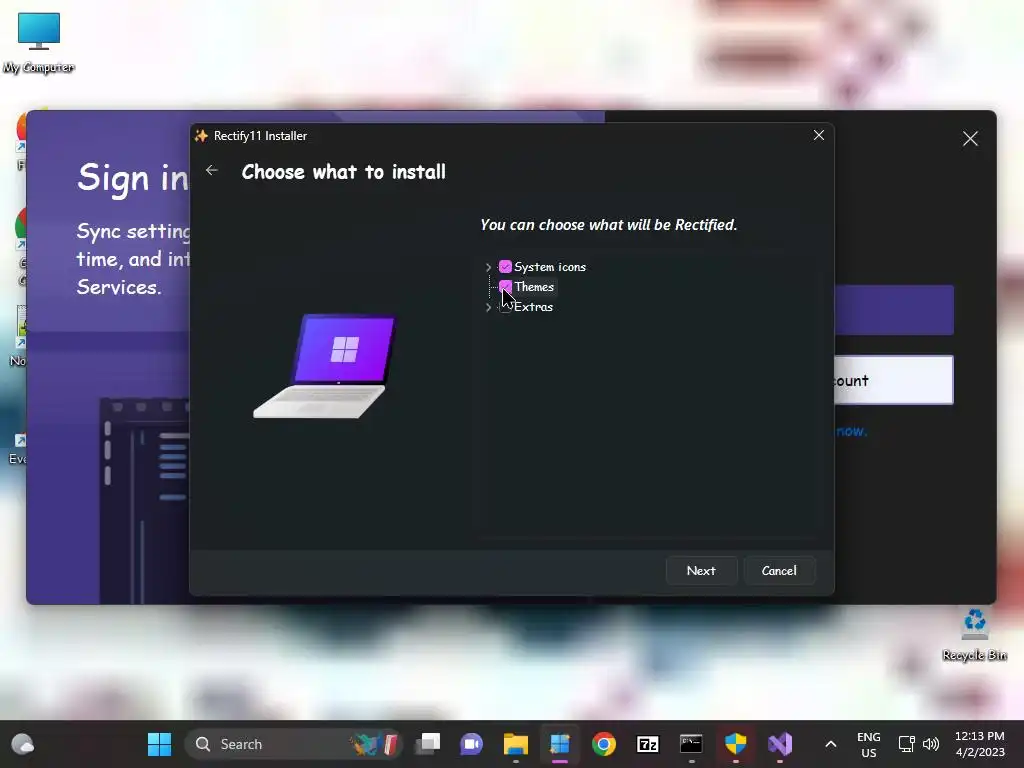Uncheck the Themes checkbox
Screen dimensions: 1024x768
click(x=505, y=287)
